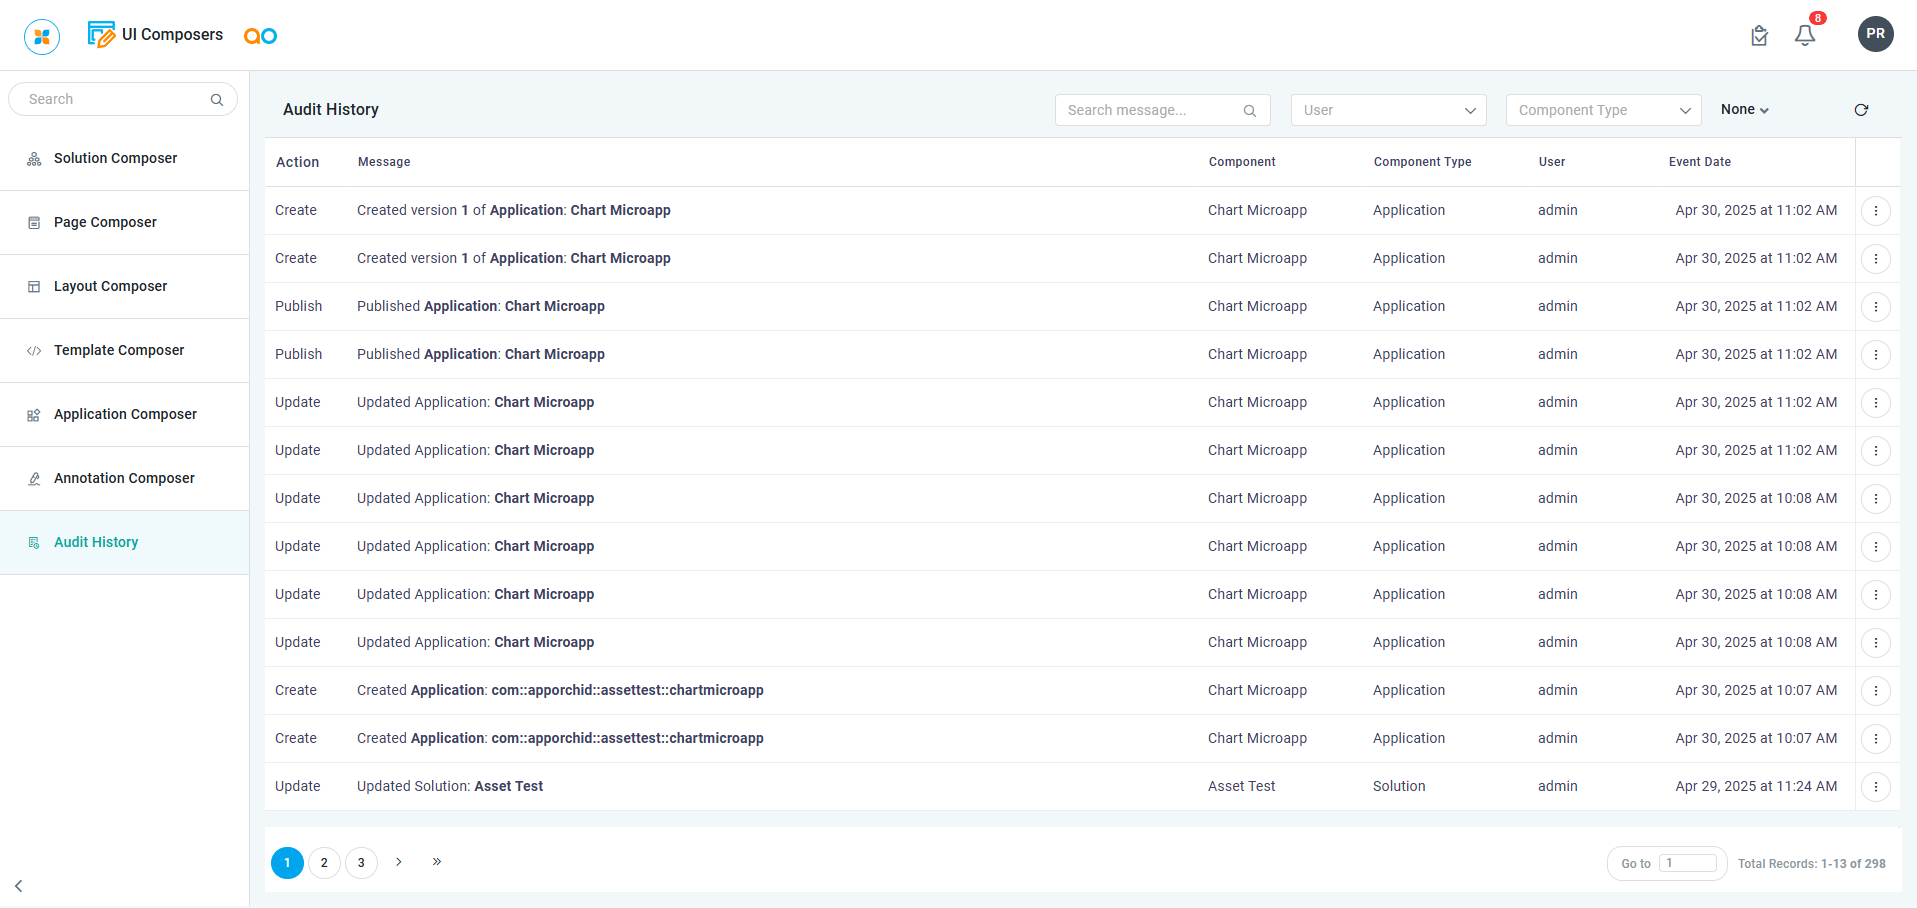Screen dimensions: 1917x908
Task: Select Application Composer in the sidebar
Action: pyautogui.click(x=125, y=414)
